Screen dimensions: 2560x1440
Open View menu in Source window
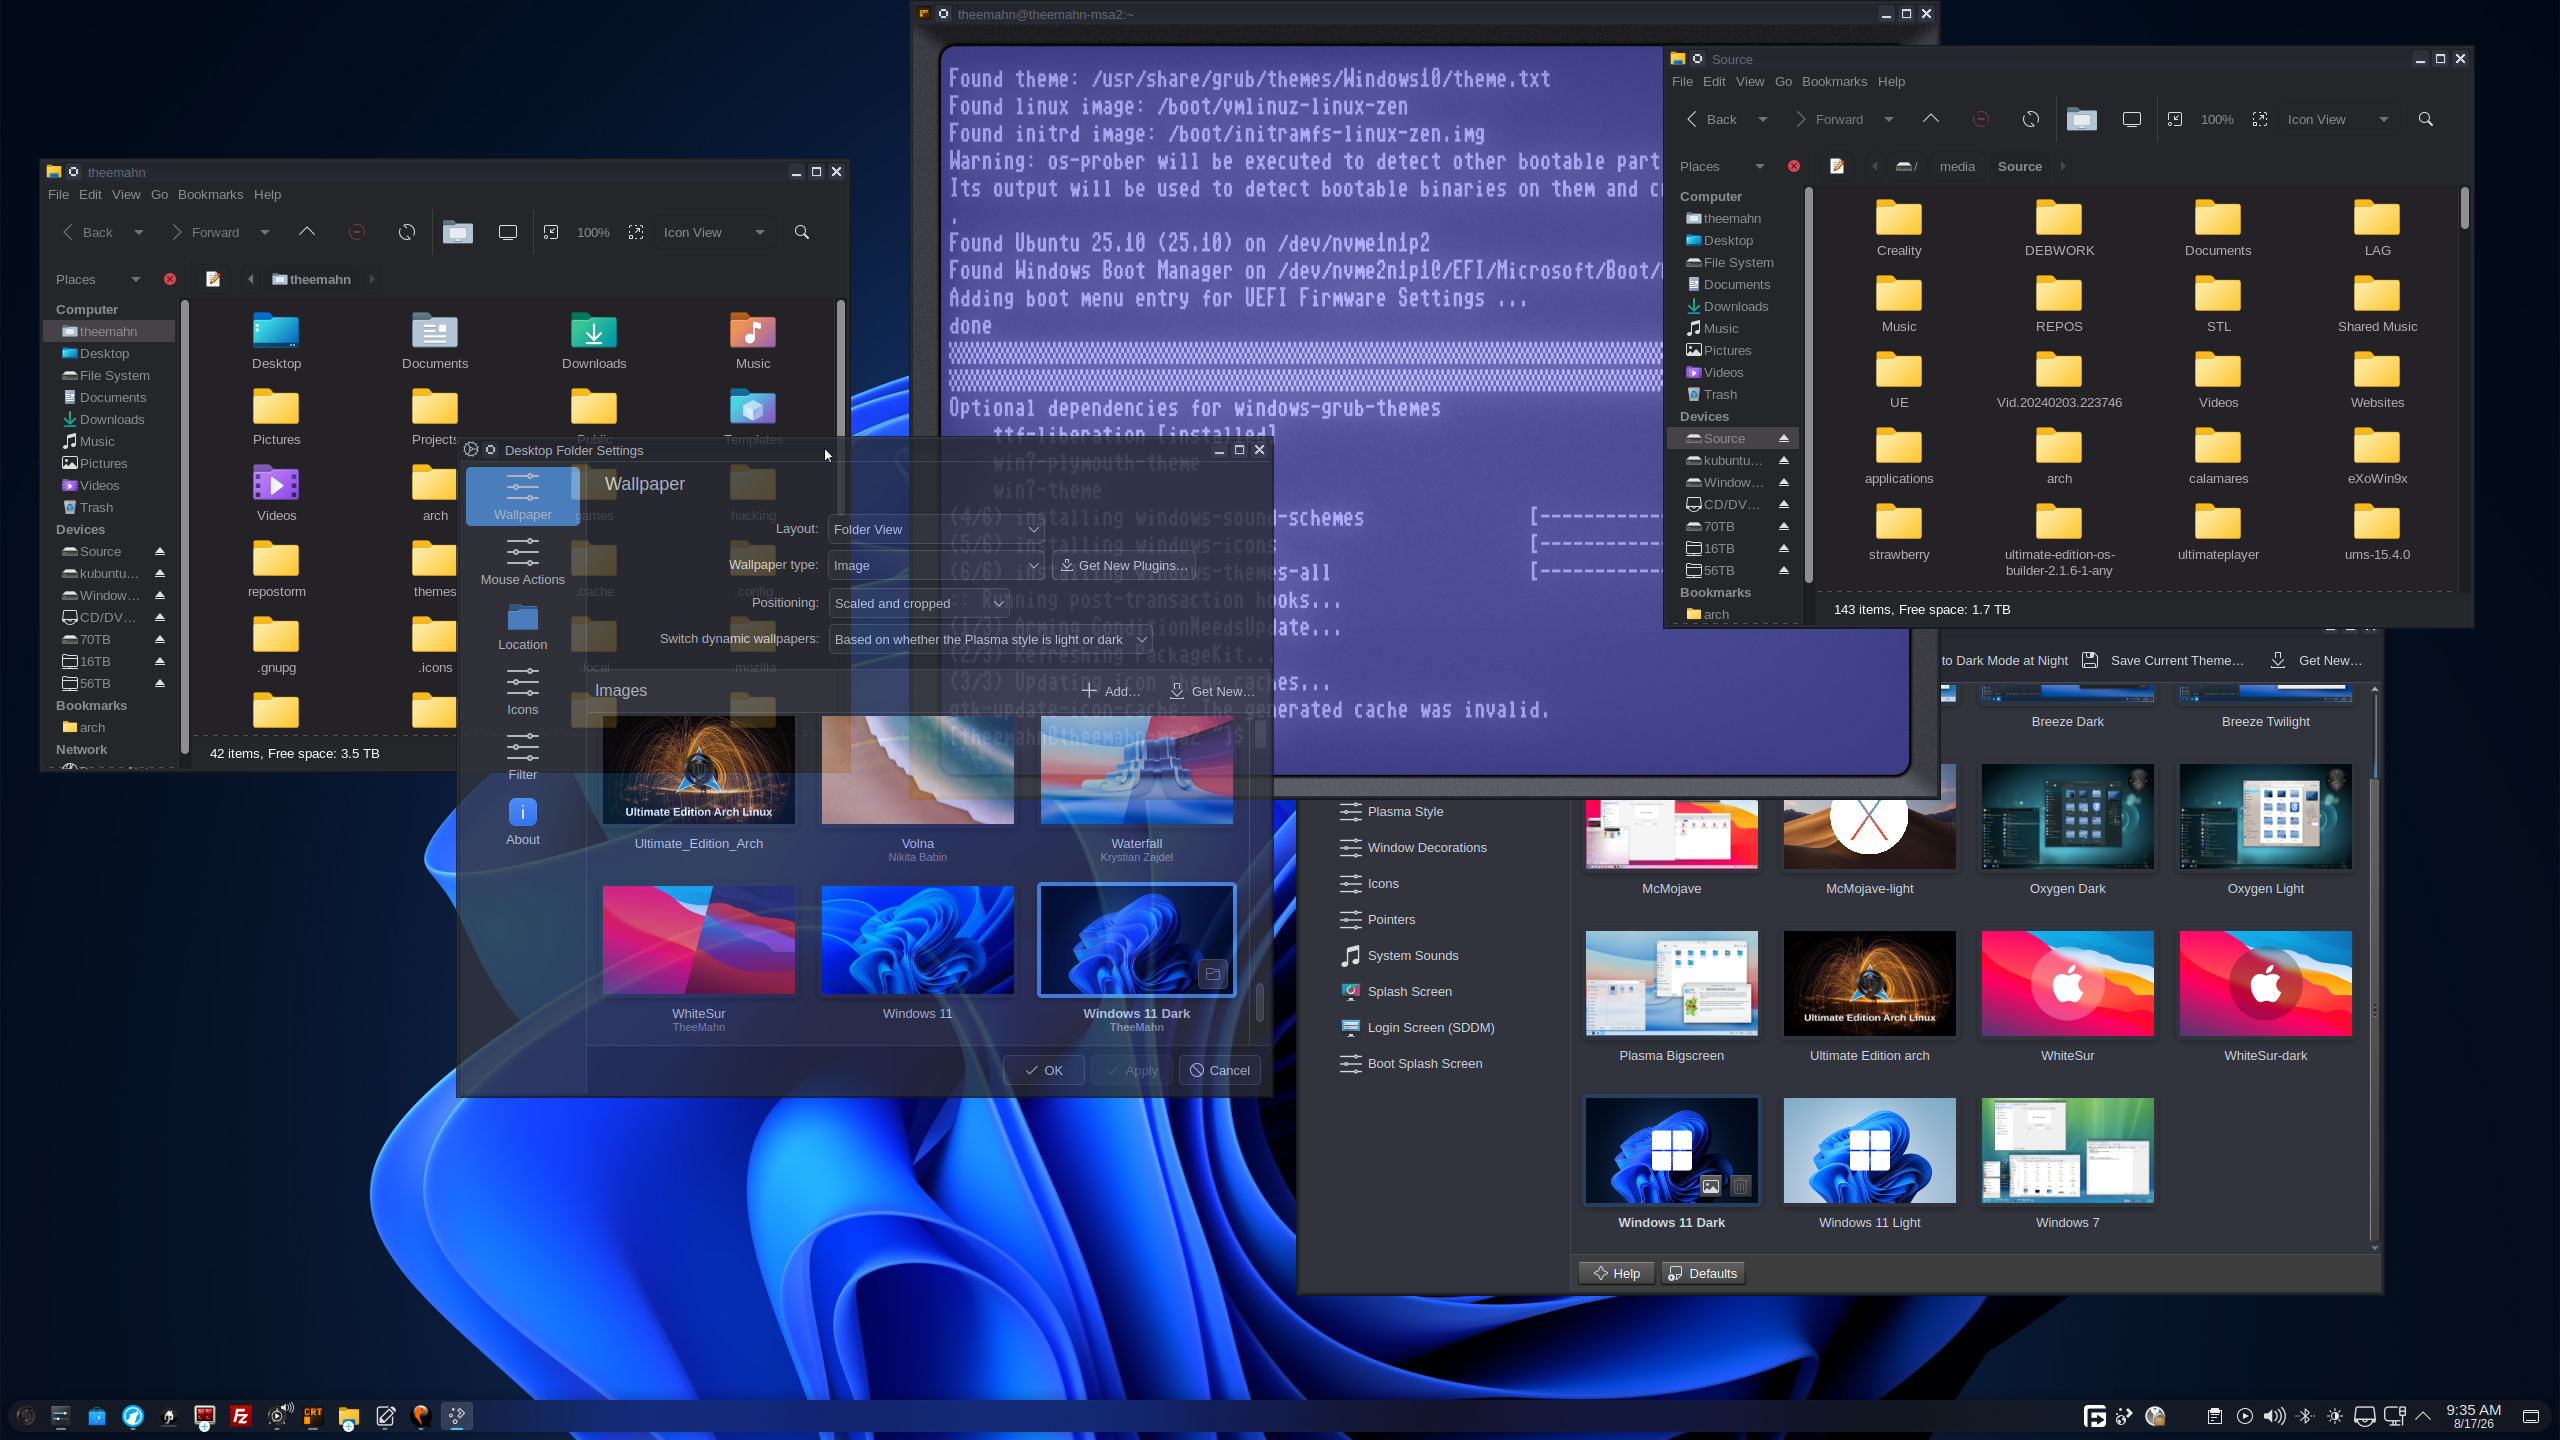pyautogui.click(x=1750, y=81)
